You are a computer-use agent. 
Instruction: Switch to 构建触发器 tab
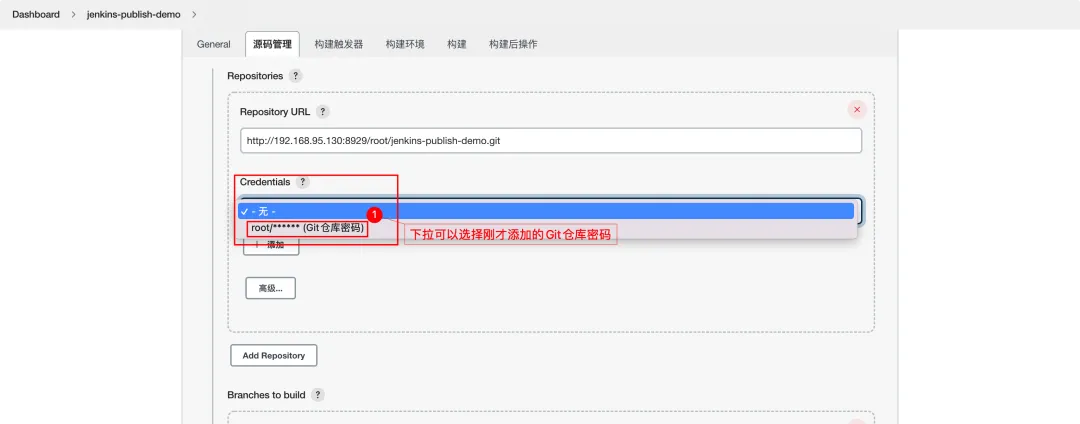338,44
